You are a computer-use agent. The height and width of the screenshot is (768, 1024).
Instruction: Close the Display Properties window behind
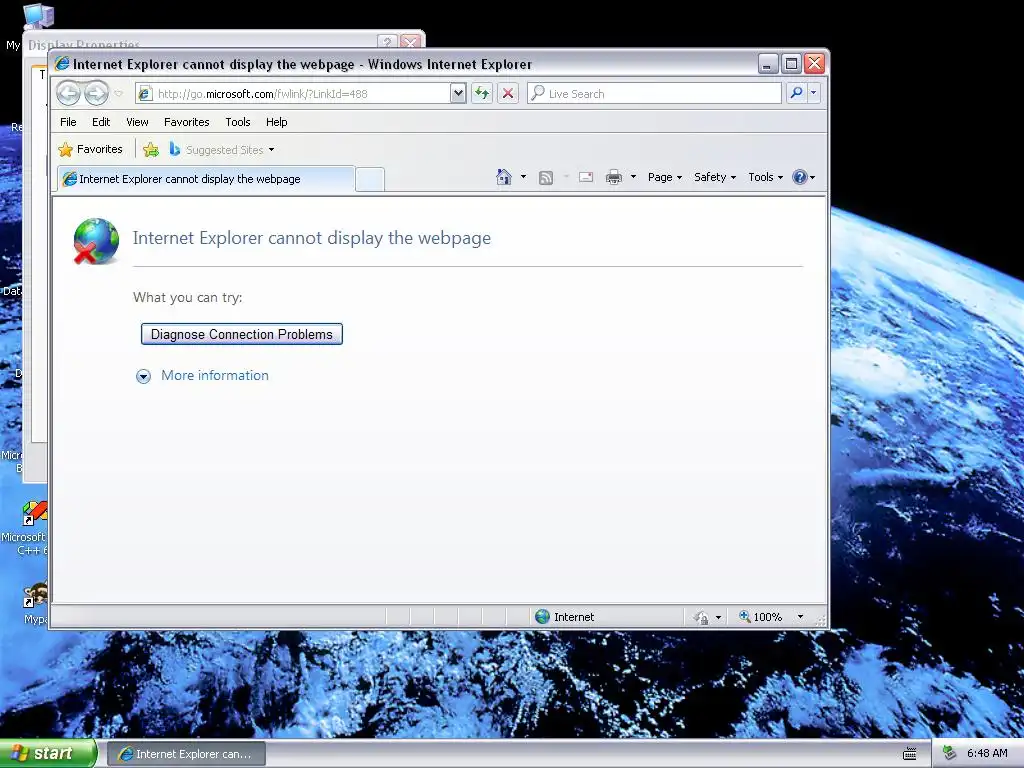pos(410,42)
